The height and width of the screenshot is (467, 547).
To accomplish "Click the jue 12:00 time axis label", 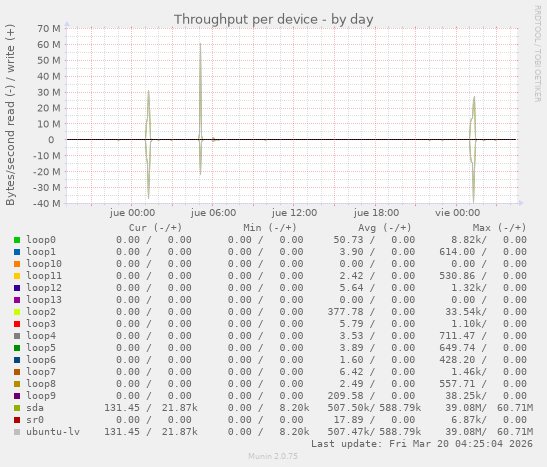I will tap(294, 213).
